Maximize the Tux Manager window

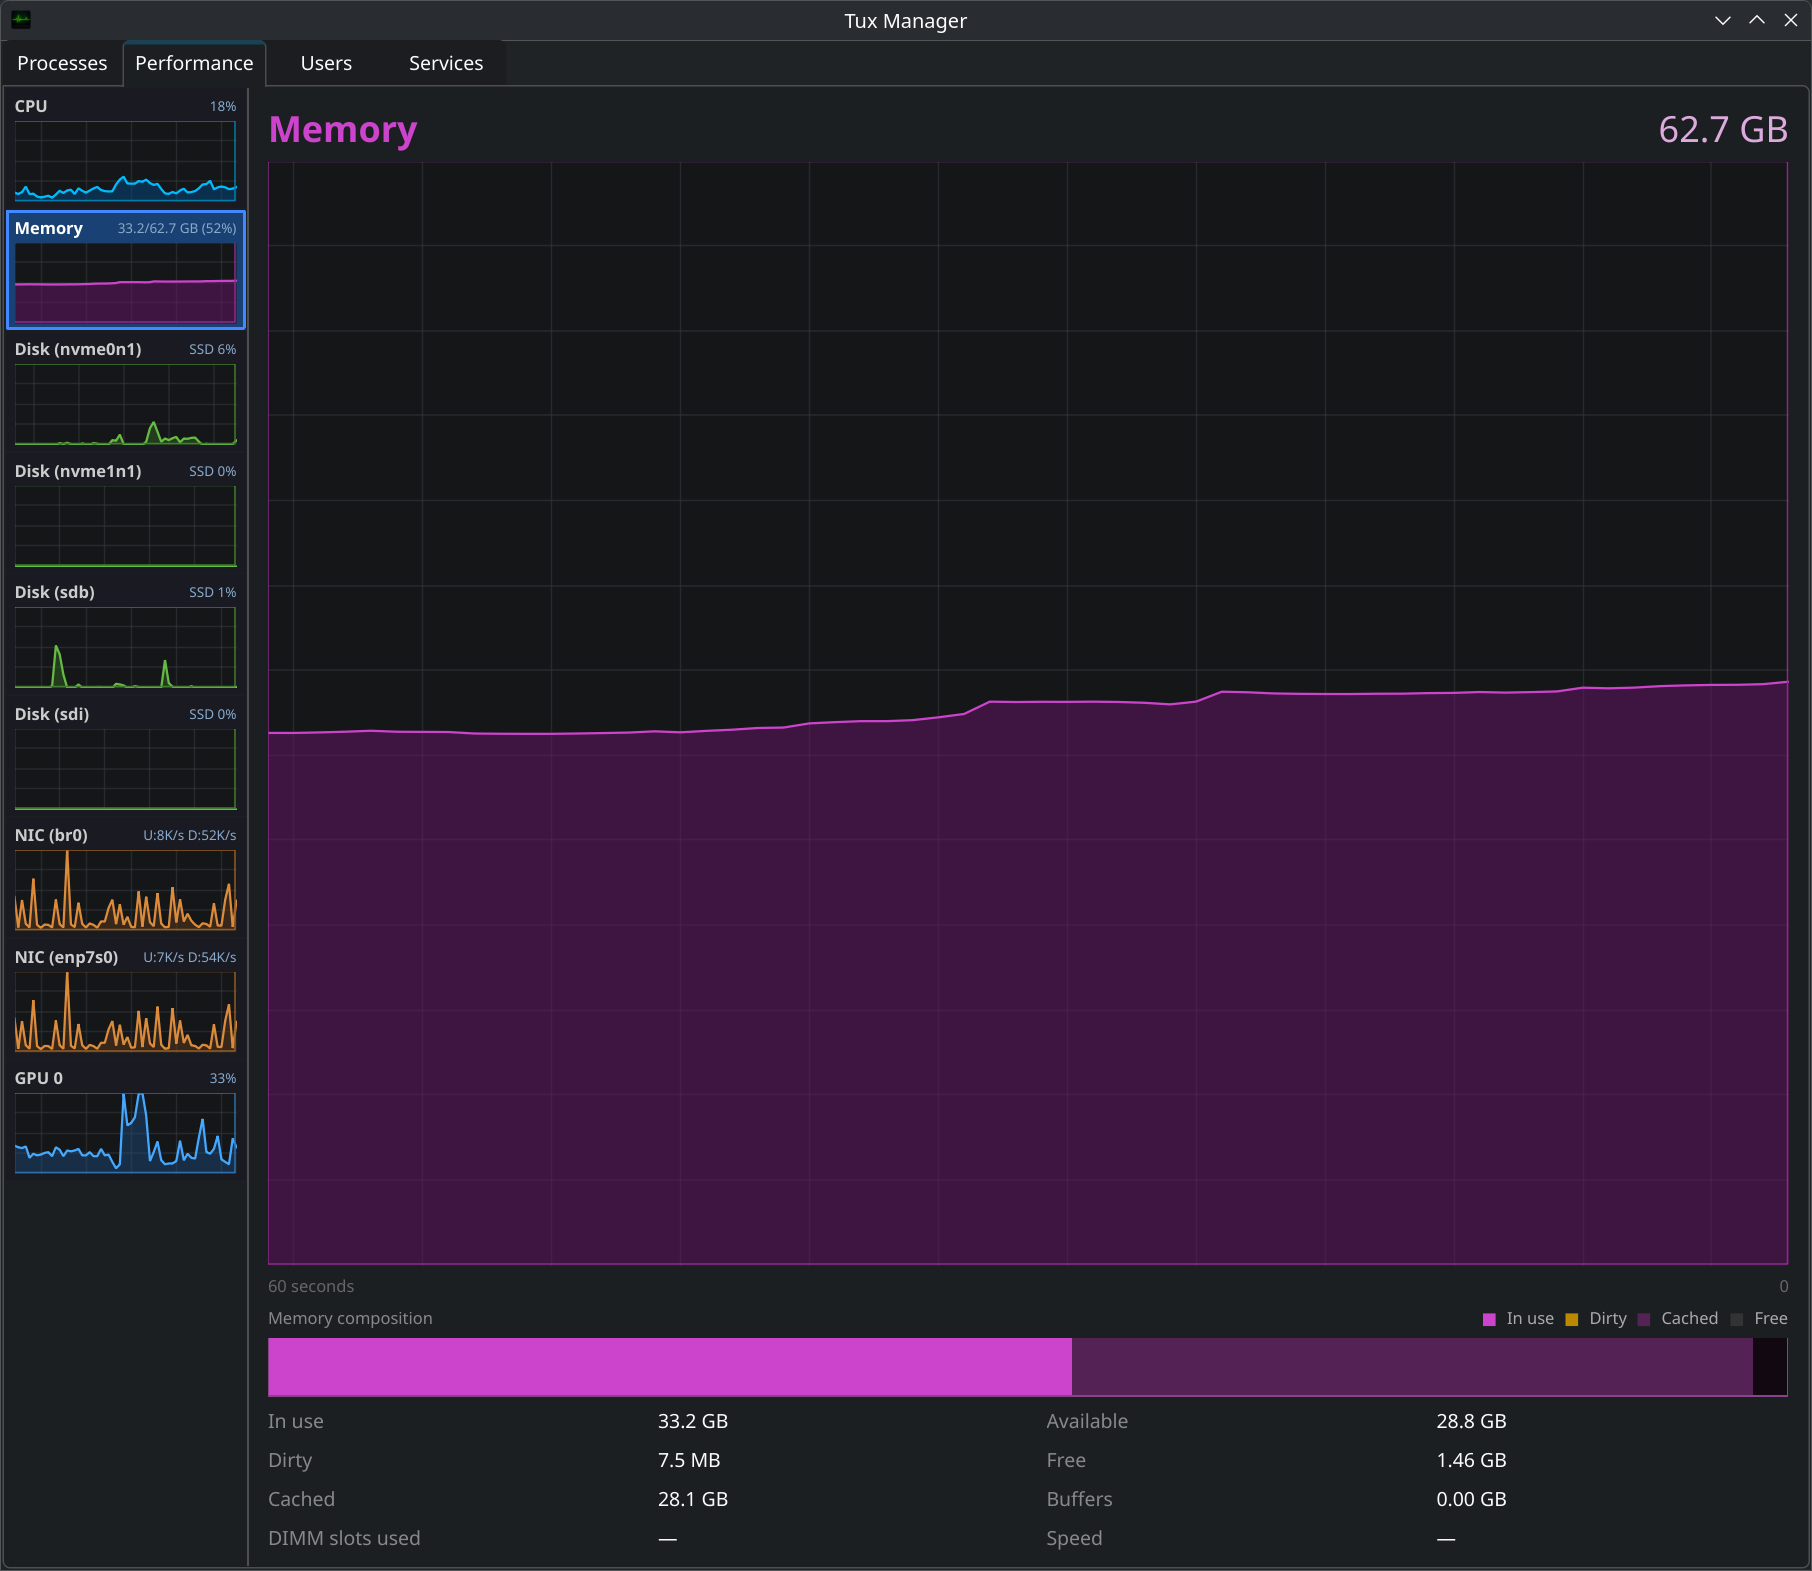click(1757, 20)
